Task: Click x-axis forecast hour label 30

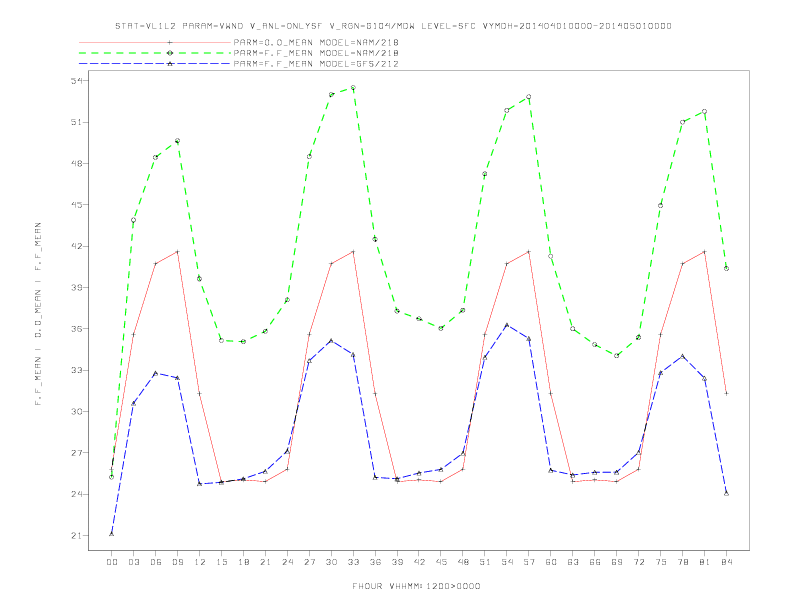Action: tap(331, 562)
